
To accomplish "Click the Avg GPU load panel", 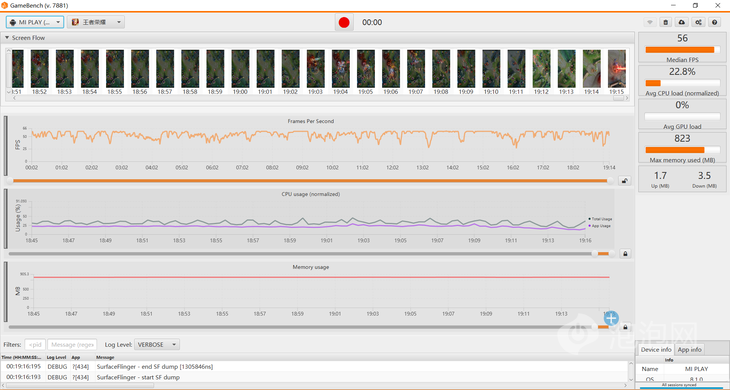I will click(682, 115).
